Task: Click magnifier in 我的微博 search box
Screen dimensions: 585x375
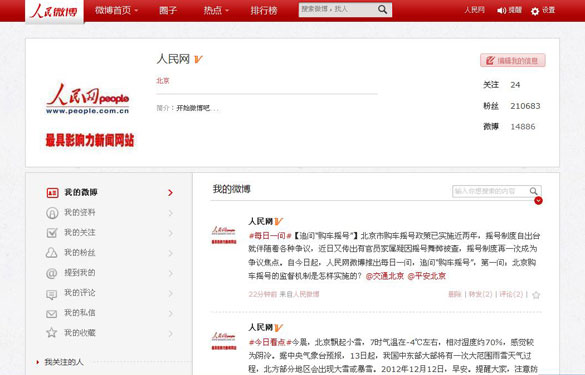Action: 534,191
